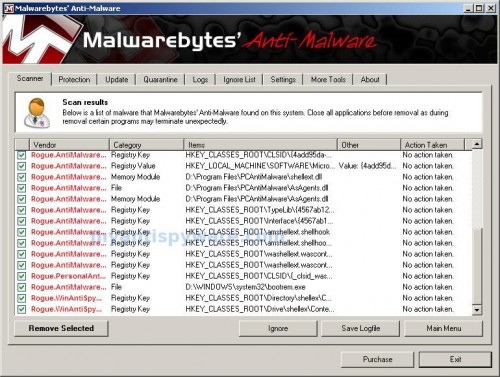Click the Purchase button

(x=377, y=359)
